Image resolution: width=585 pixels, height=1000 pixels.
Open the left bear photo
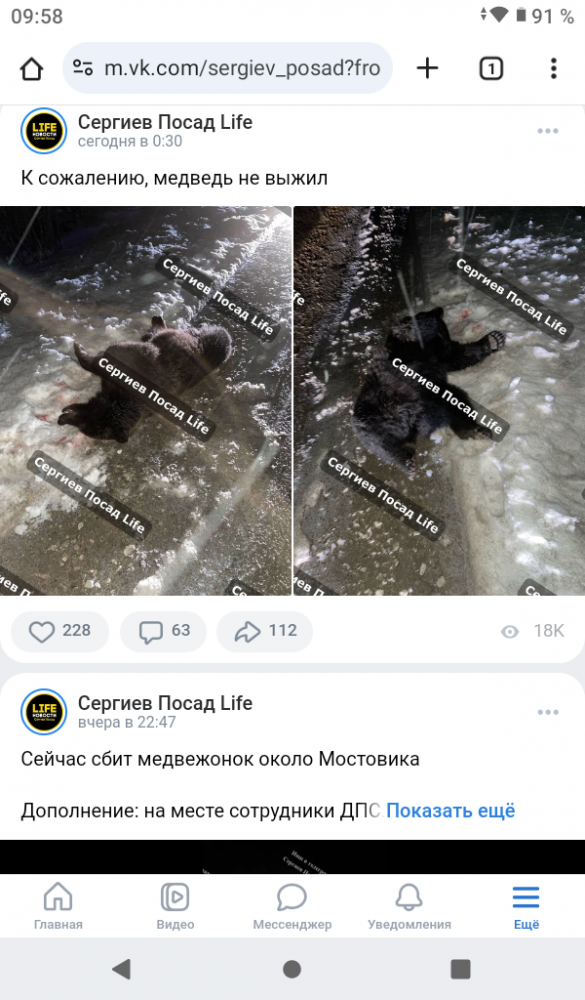145,401
